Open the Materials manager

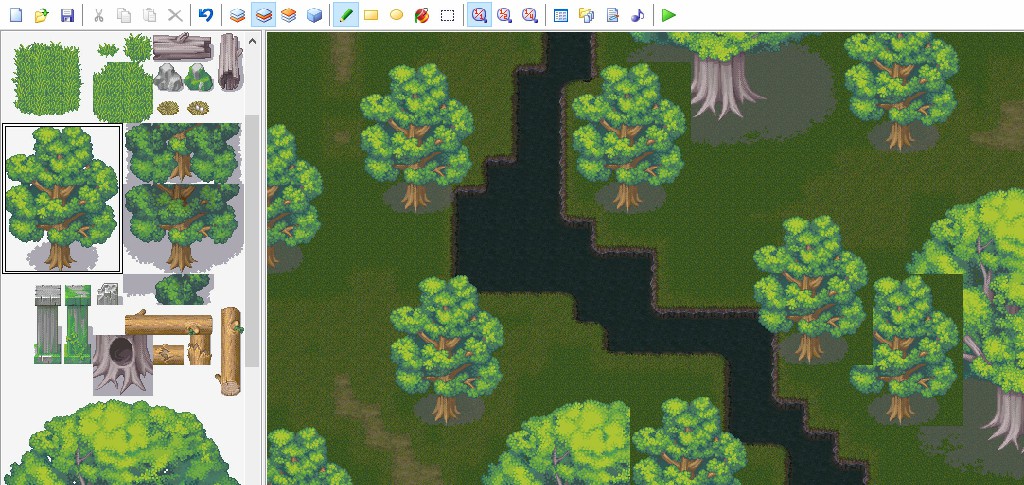click(x=586, y=15)
